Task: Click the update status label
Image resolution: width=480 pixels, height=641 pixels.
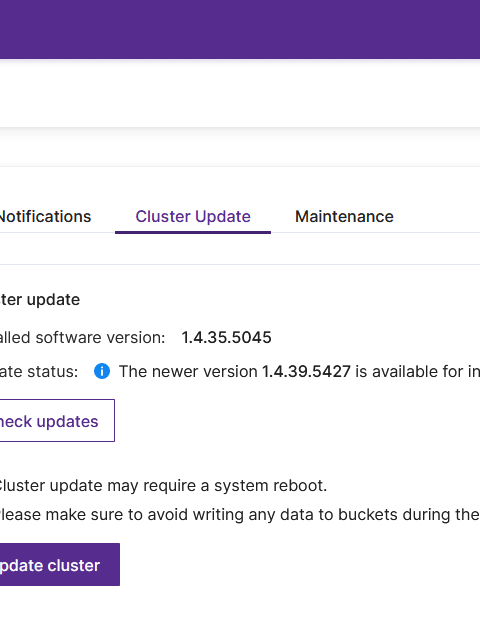Action: [x=39, y=372]
